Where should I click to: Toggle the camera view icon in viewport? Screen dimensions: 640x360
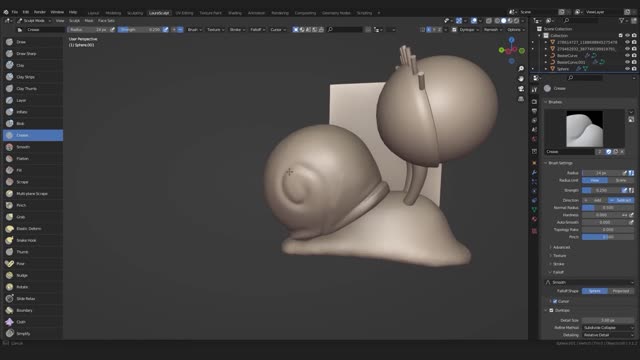point(521,89)
